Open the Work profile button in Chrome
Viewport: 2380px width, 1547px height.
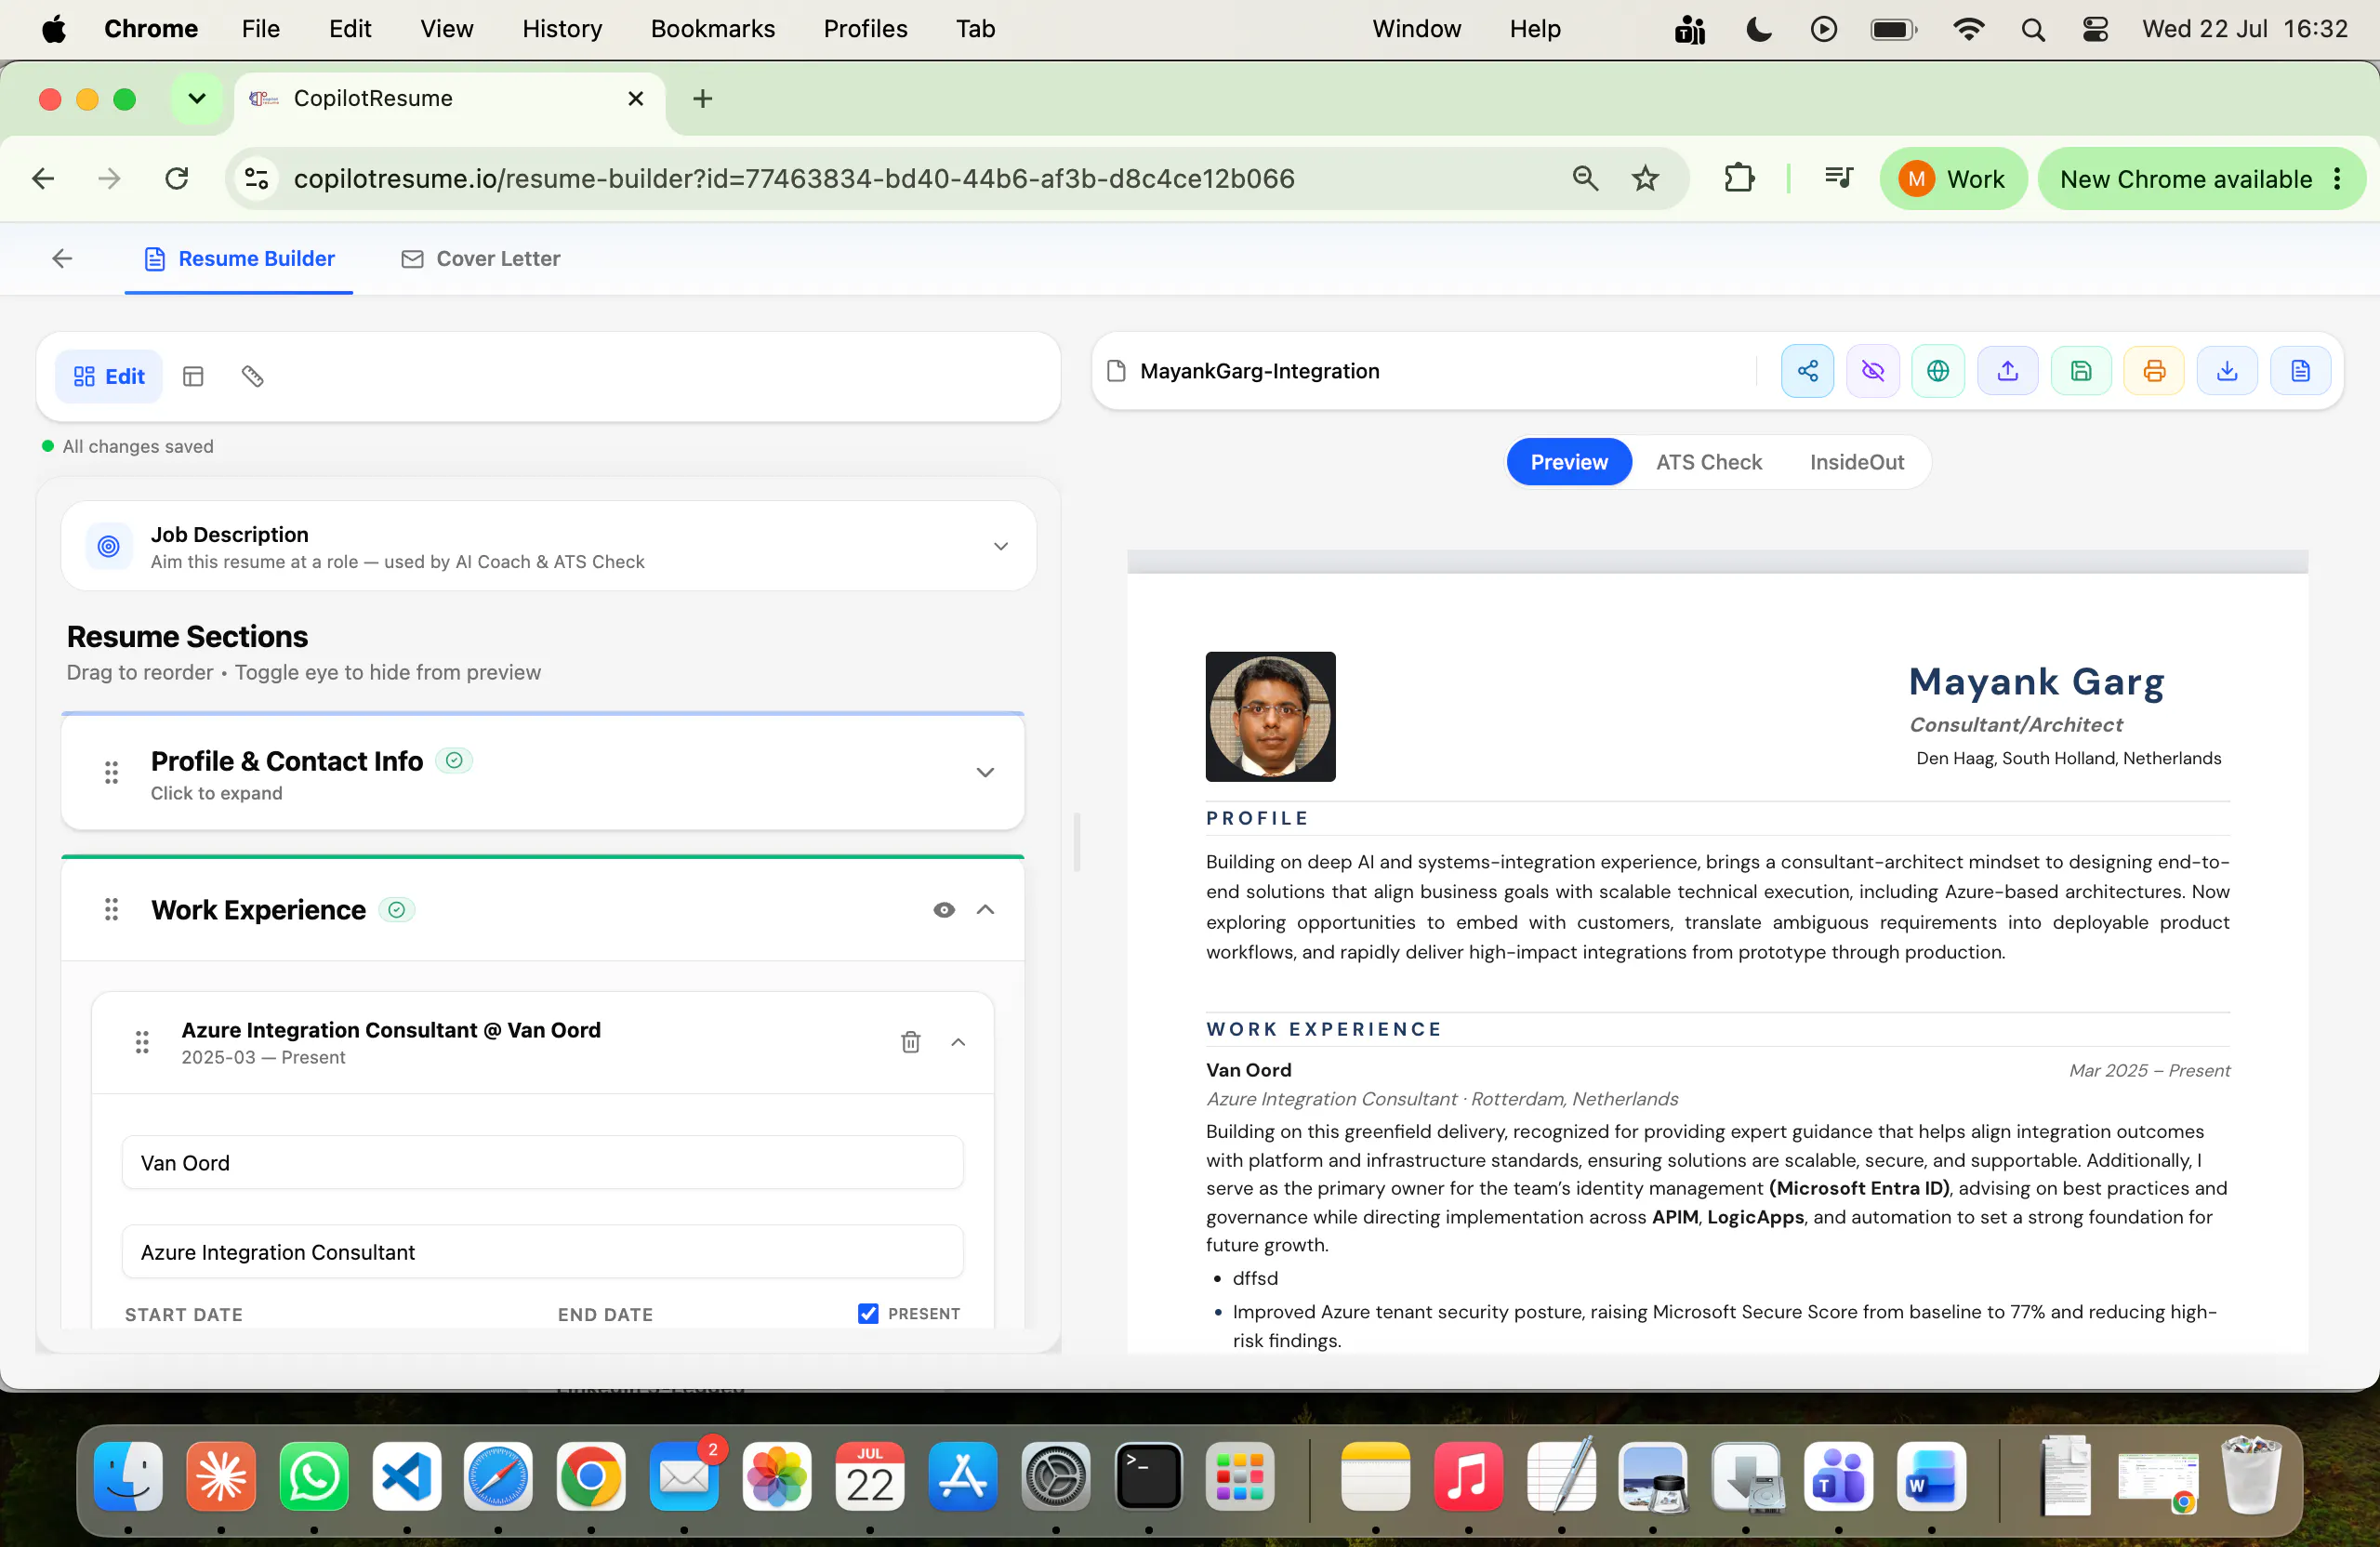click(1953, 179)
